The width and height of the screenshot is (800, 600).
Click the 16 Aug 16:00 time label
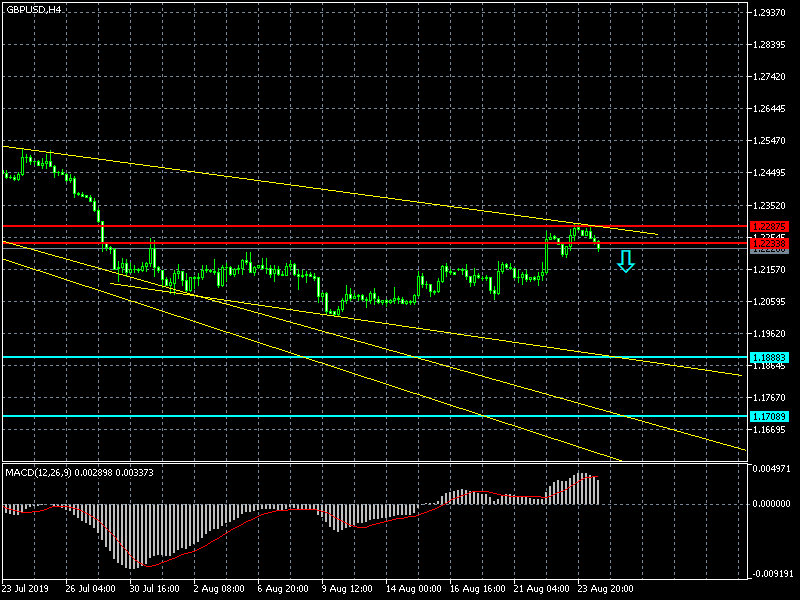(478, 588)
